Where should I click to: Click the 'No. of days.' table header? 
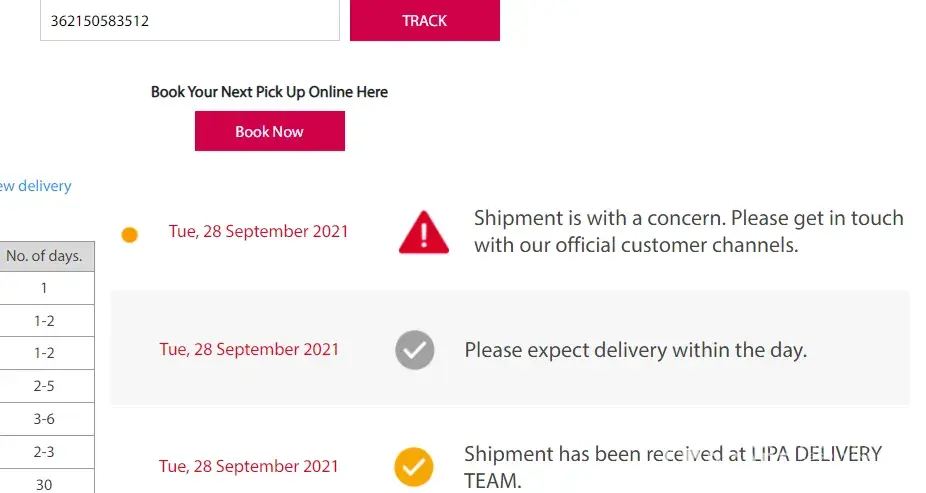point(44,256)
